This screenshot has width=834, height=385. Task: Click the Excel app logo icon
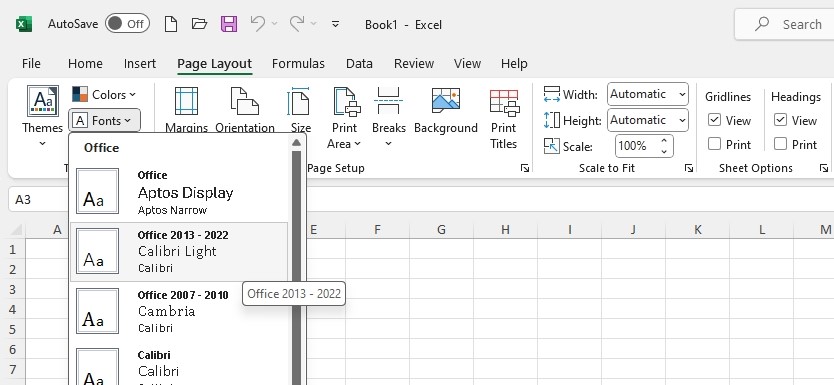[24, 24]
